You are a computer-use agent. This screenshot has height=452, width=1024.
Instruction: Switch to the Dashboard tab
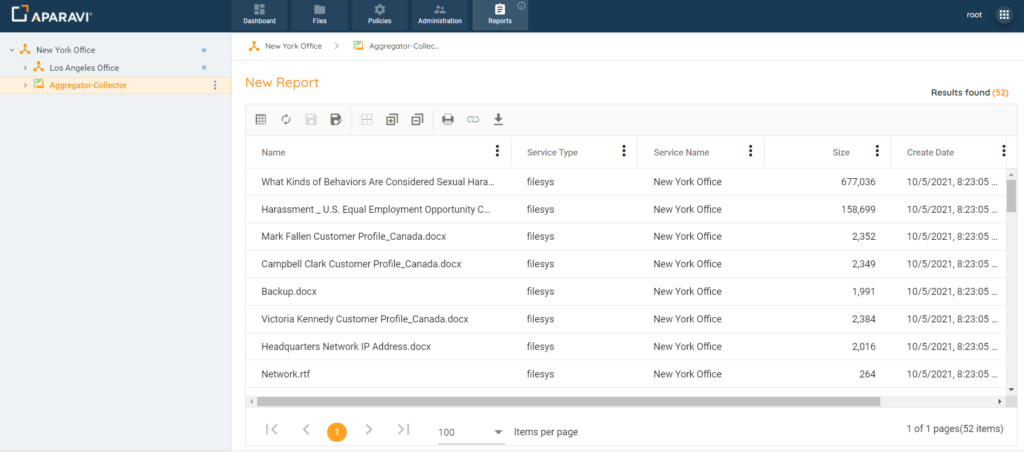click(259, 15)
